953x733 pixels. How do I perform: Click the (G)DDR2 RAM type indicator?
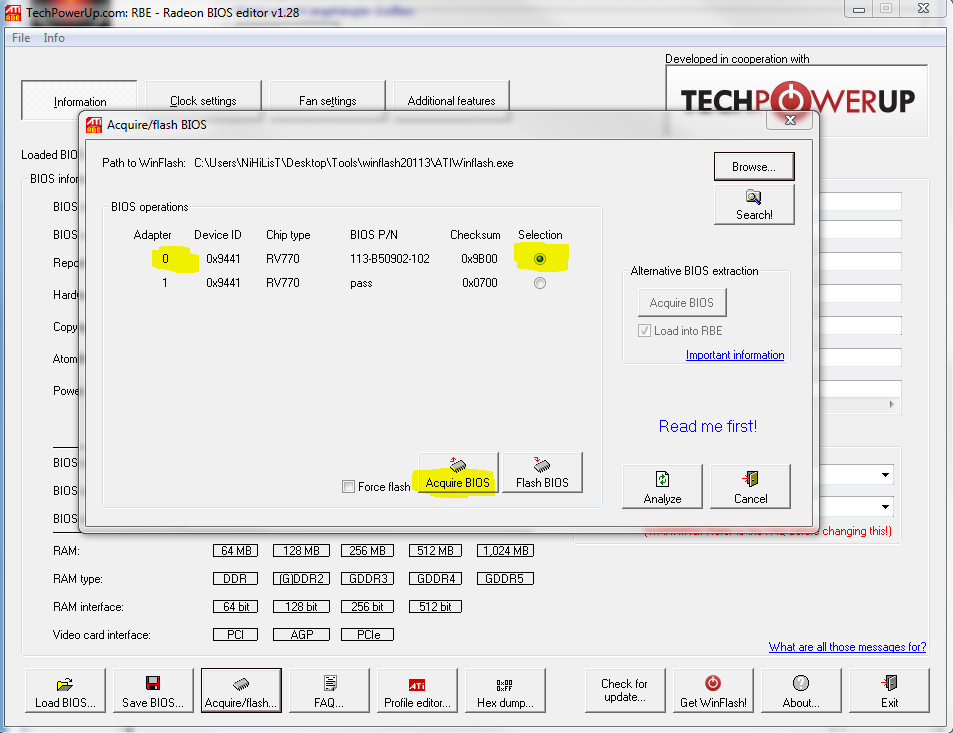coord(301,579)
